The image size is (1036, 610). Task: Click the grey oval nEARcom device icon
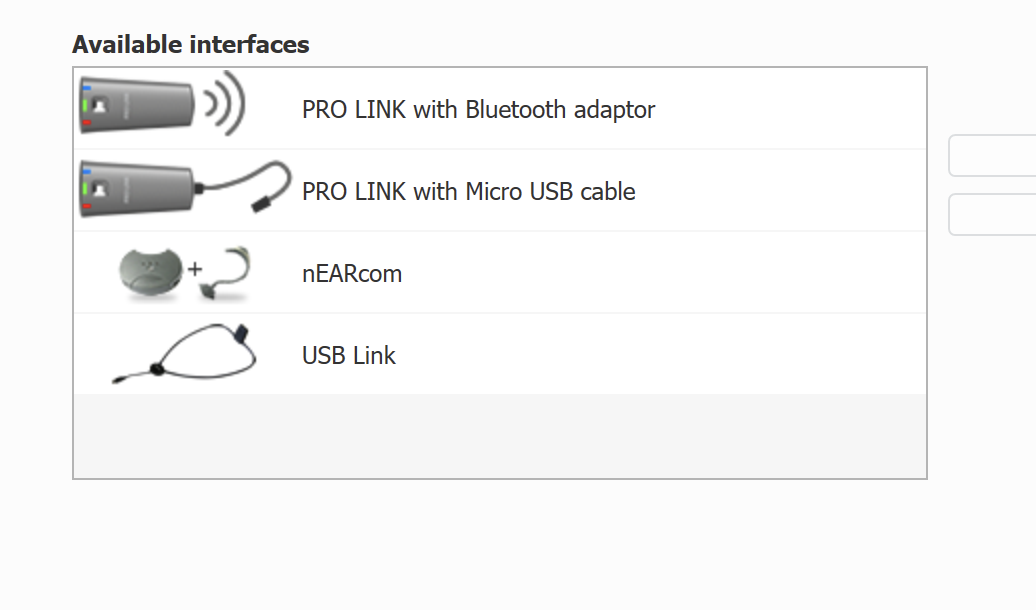(152, 272)
